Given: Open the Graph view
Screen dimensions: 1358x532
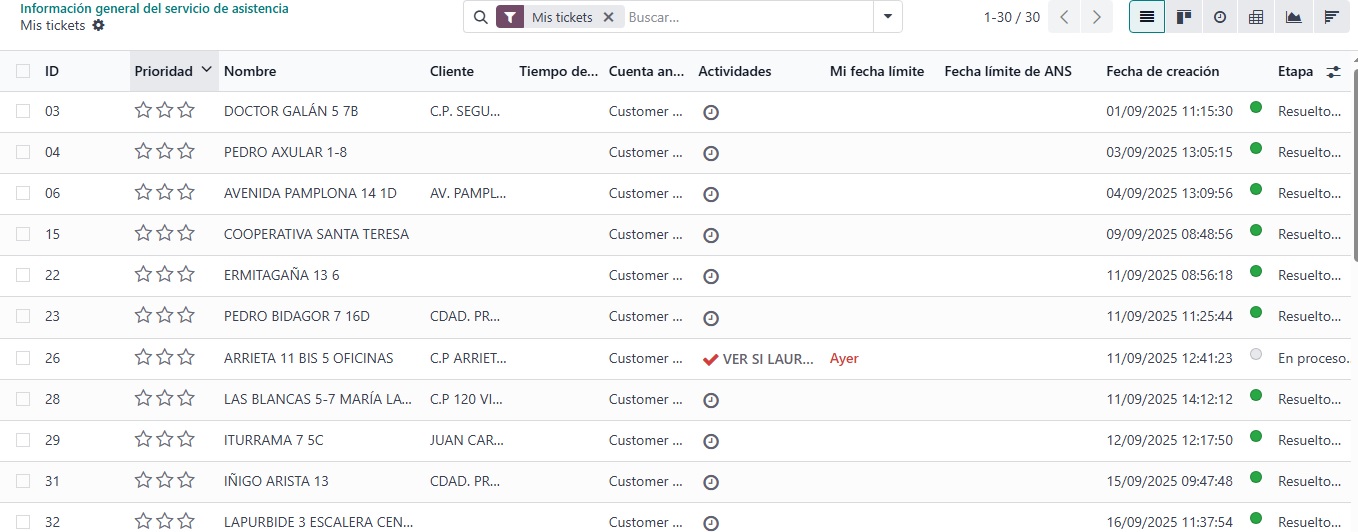Looking at the screenshot, I should click(x=1293, y=17).
